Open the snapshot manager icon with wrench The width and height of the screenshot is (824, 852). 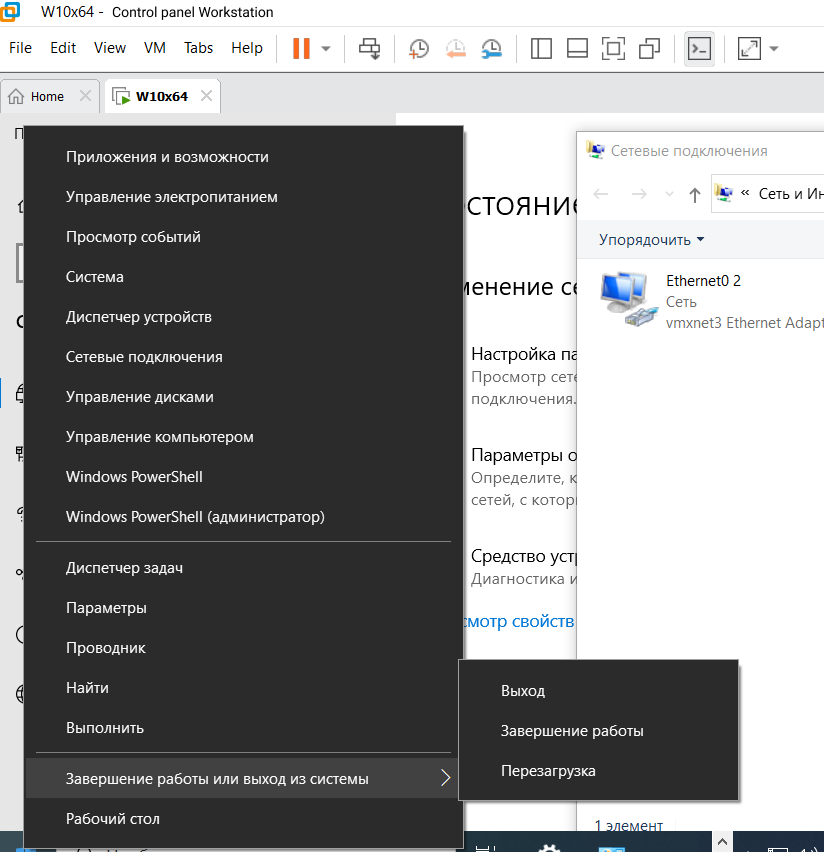(492, 48)
